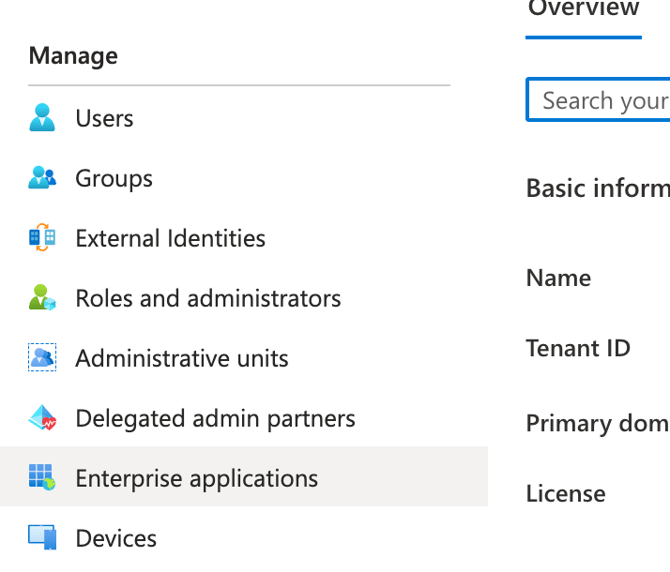Click the Roles and administrators icon
Screen dimensions: 670x572
42,298
